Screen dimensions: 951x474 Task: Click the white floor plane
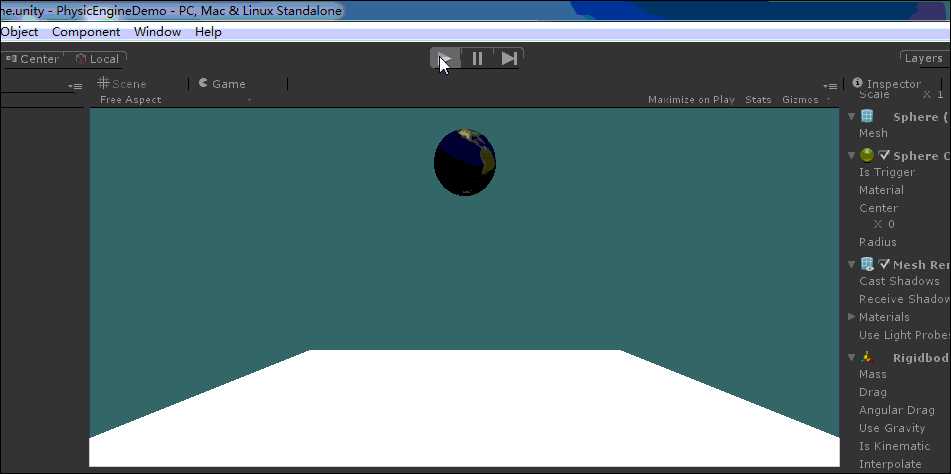tap(464, 408)
